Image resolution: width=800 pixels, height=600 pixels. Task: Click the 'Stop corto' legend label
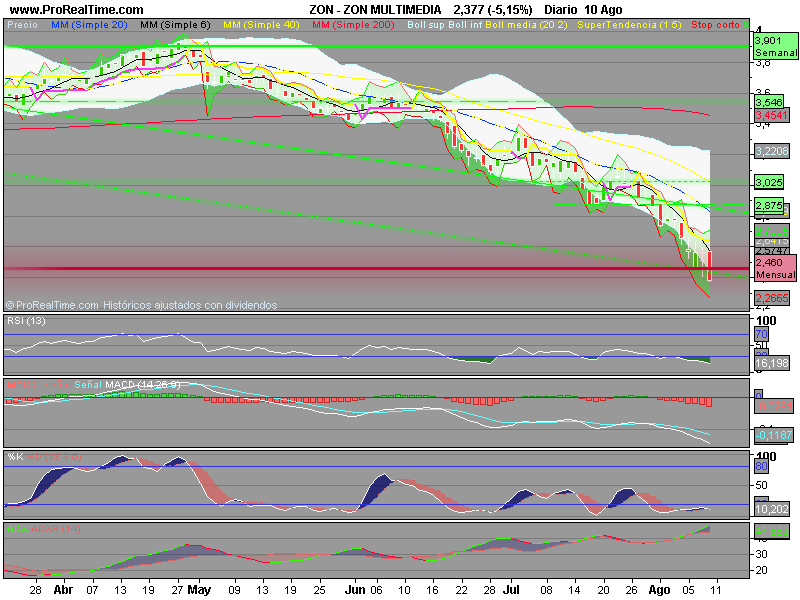click(x=715, y=24)
